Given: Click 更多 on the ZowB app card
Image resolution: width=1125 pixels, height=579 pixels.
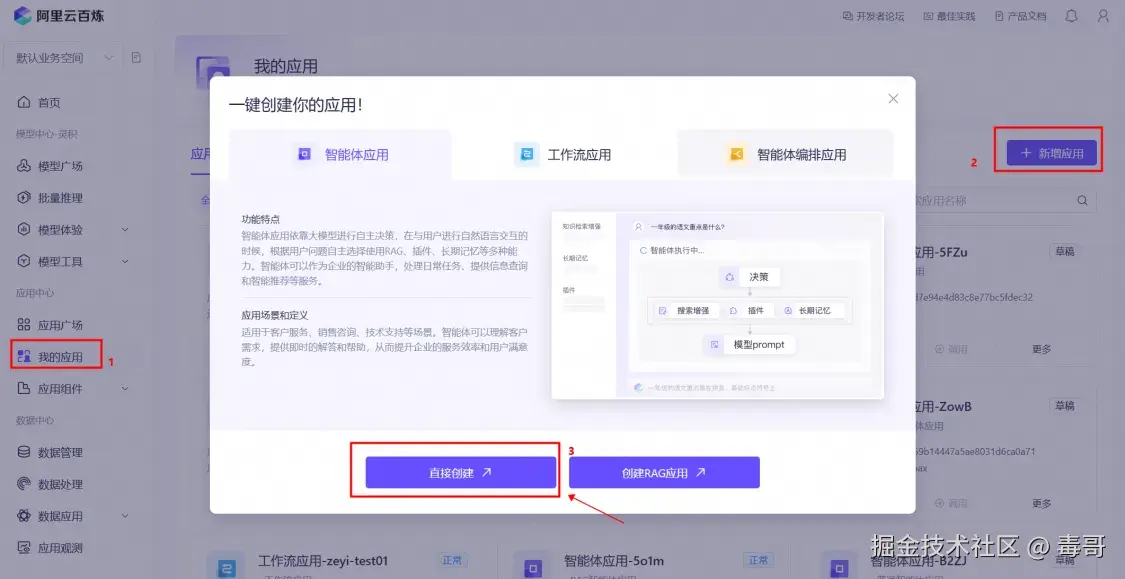Looking at the screenshot, I should tap(1042, 504).
